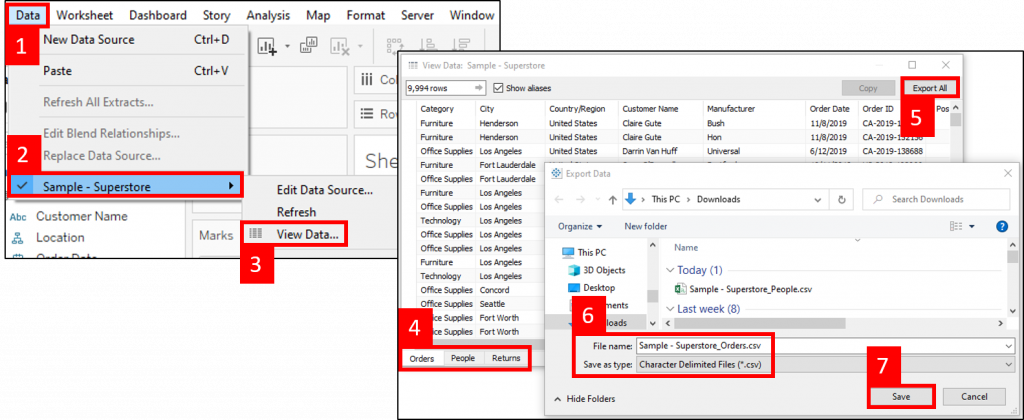Click the Up one level arrow in Export Data

612,200
